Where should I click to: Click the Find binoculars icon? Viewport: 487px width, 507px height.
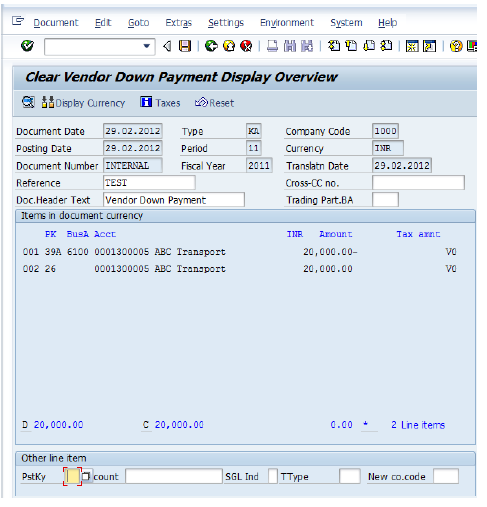tap(290, 46)
